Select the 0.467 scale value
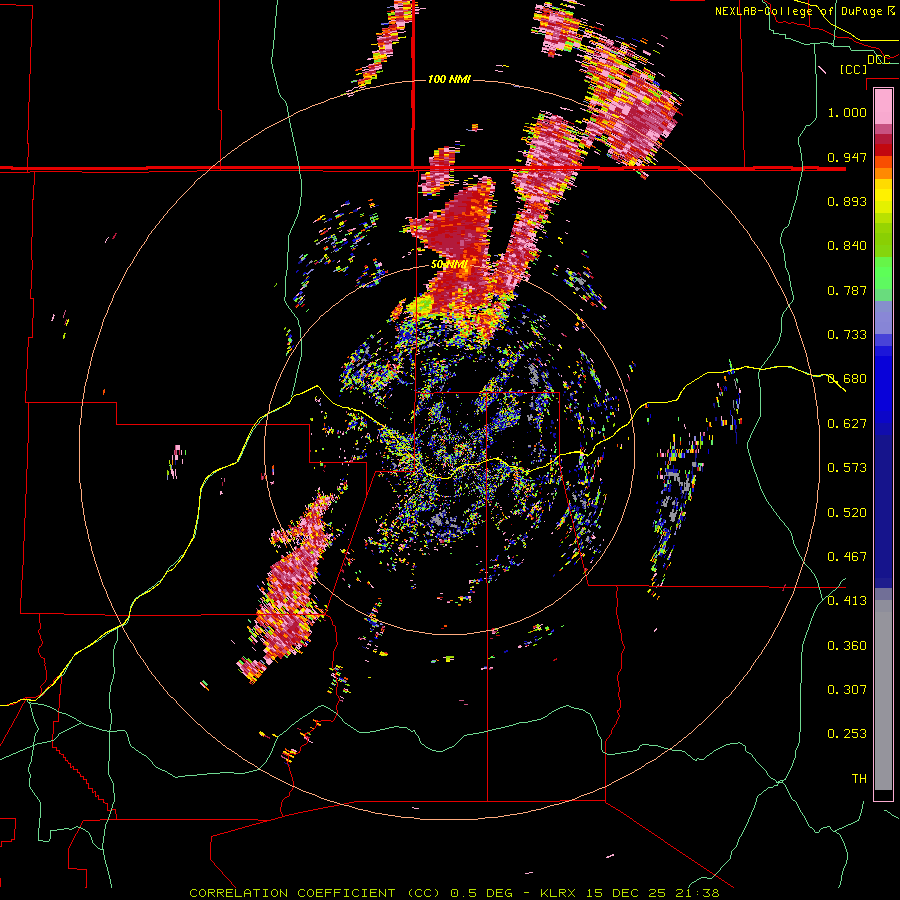 (x=847, y=557)
